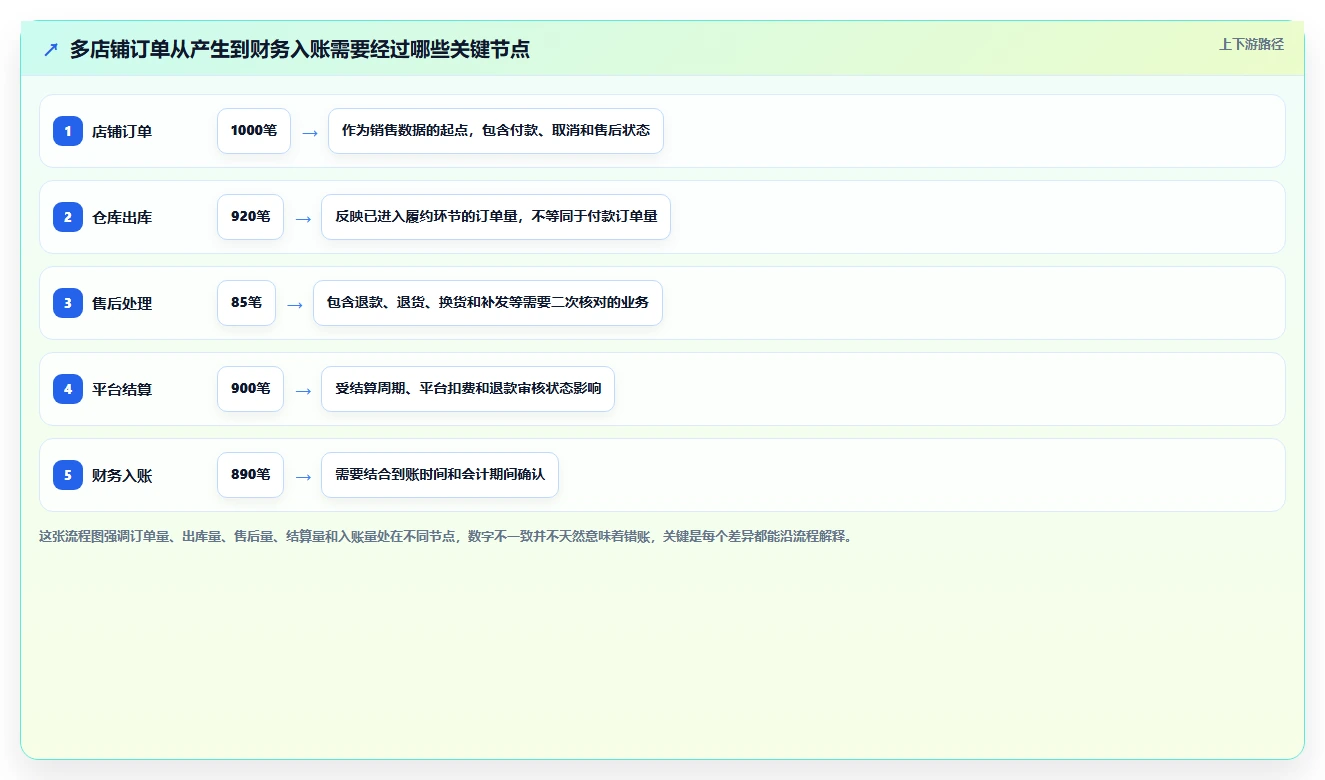Viewport: 1325px width, 780px height.
Task: Click the arrow after 900笔
Action: [303, 390]
